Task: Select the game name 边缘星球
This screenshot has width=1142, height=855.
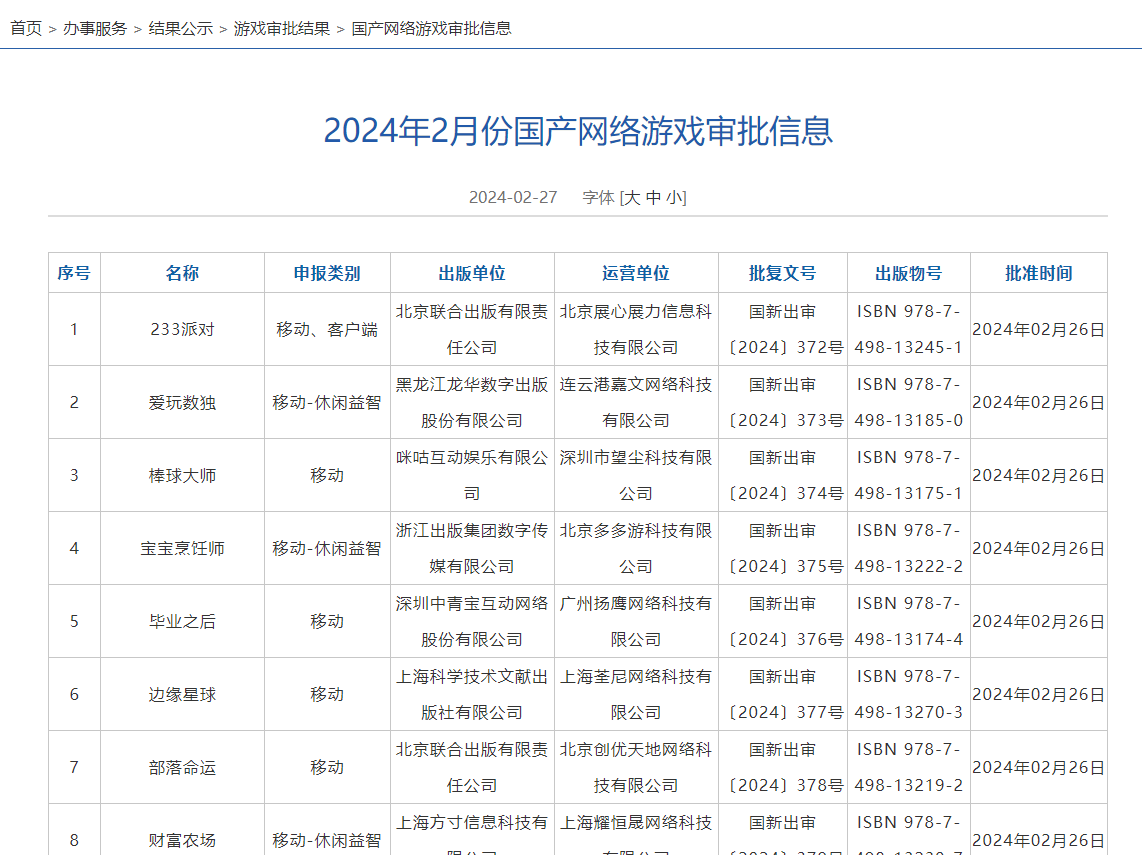Action: coord(182,695)
